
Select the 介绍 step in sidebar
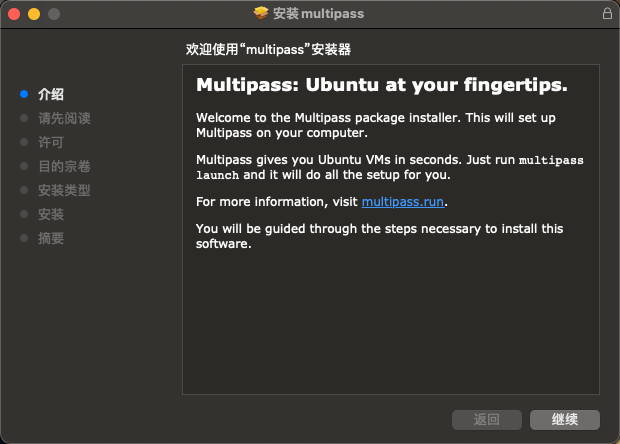(51, 94)
